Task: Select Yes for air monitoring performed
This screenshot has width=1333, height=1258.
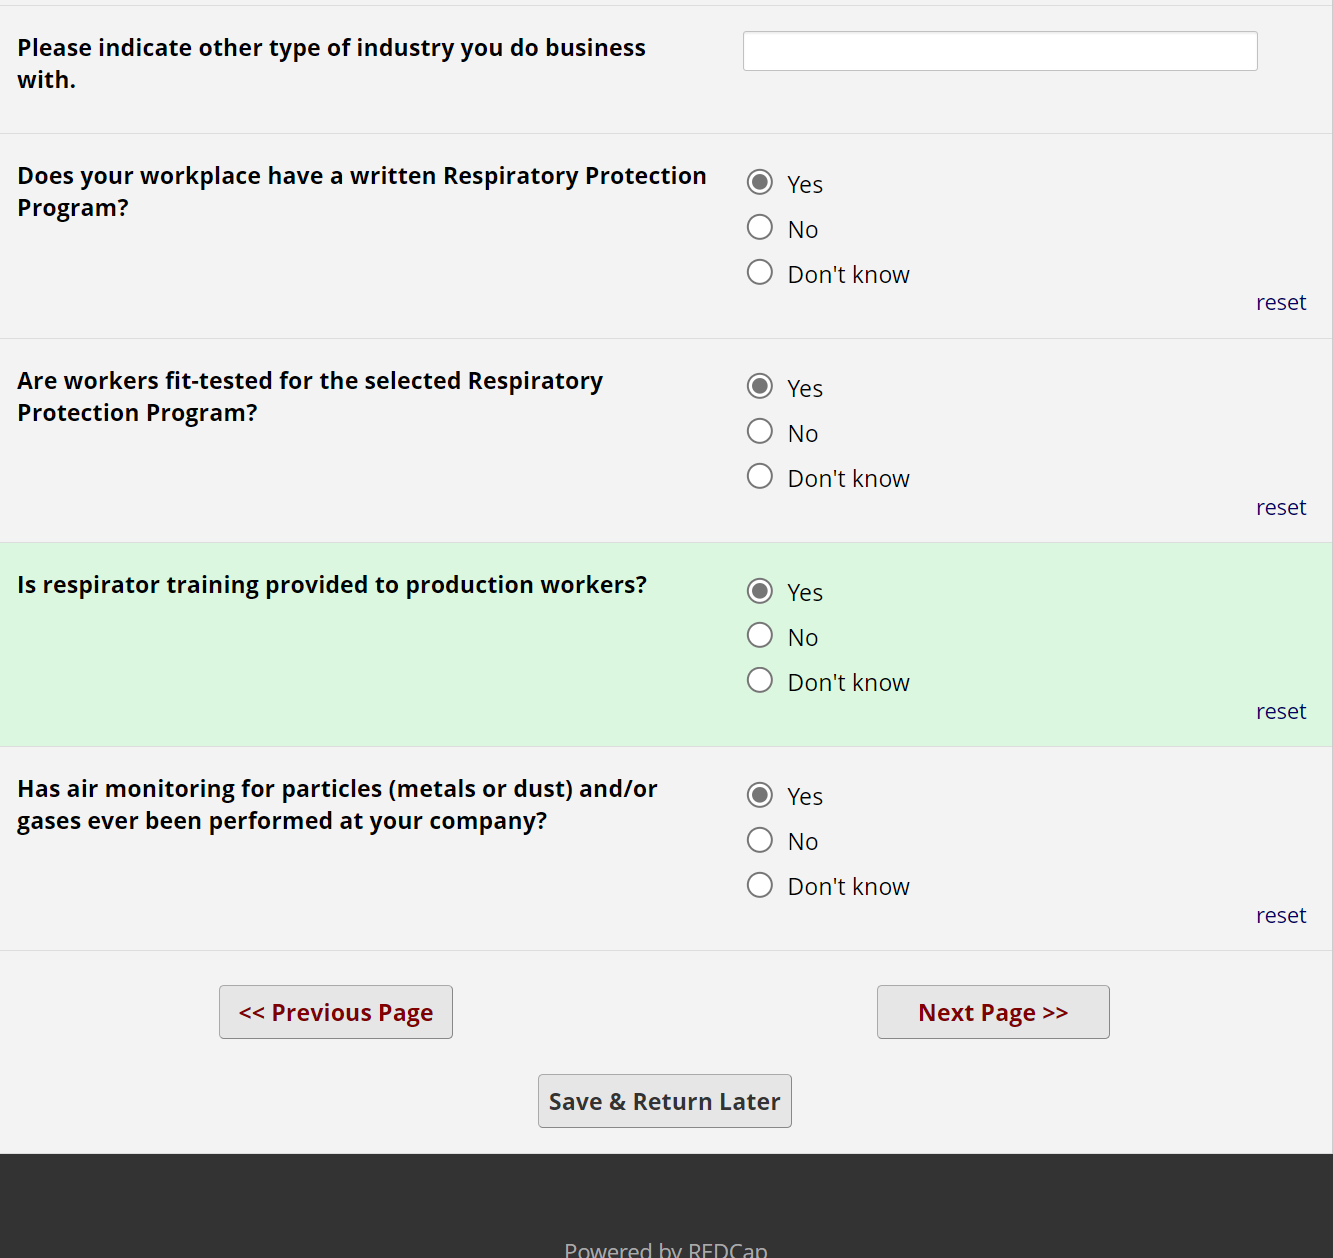Action: pos(760,795)
